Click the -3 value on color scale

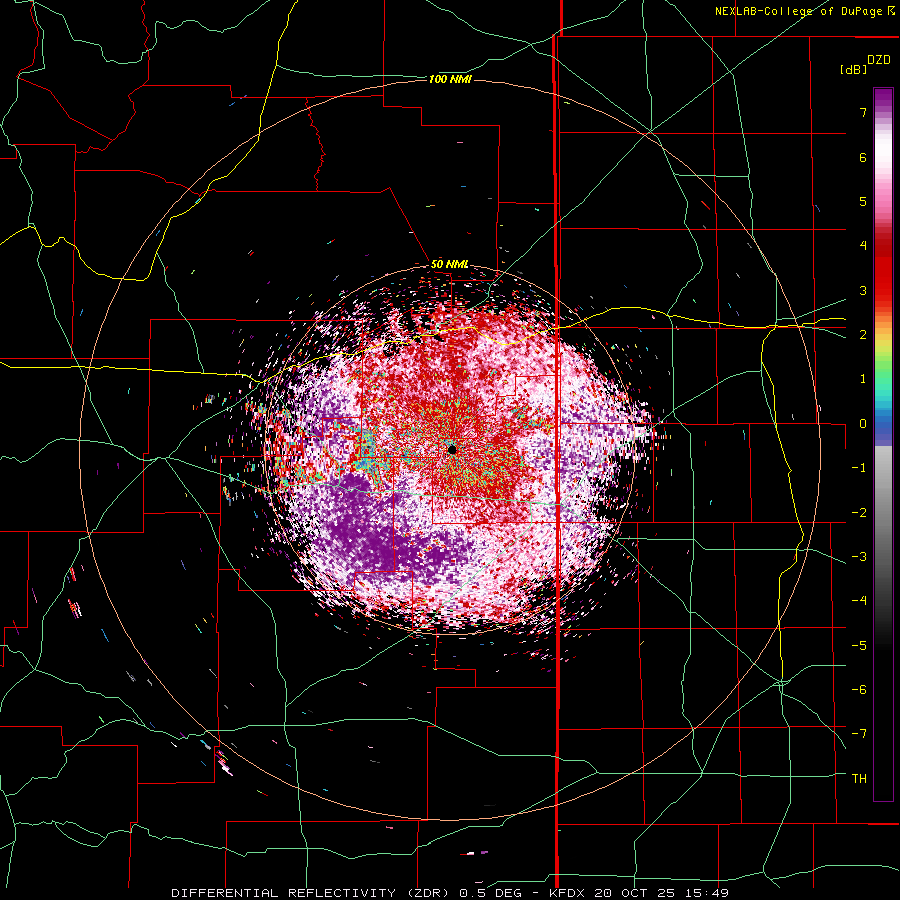[859, 557]
